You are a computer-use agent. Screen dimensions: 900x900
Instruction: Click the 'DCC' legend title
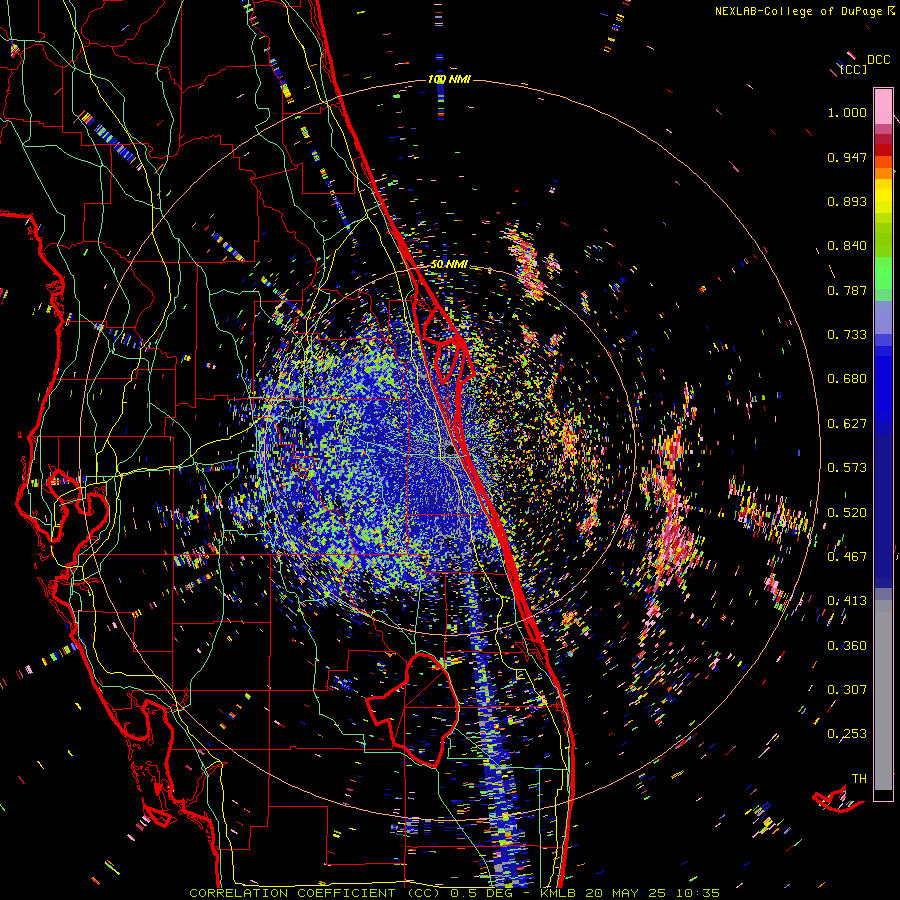pos(878,60)
